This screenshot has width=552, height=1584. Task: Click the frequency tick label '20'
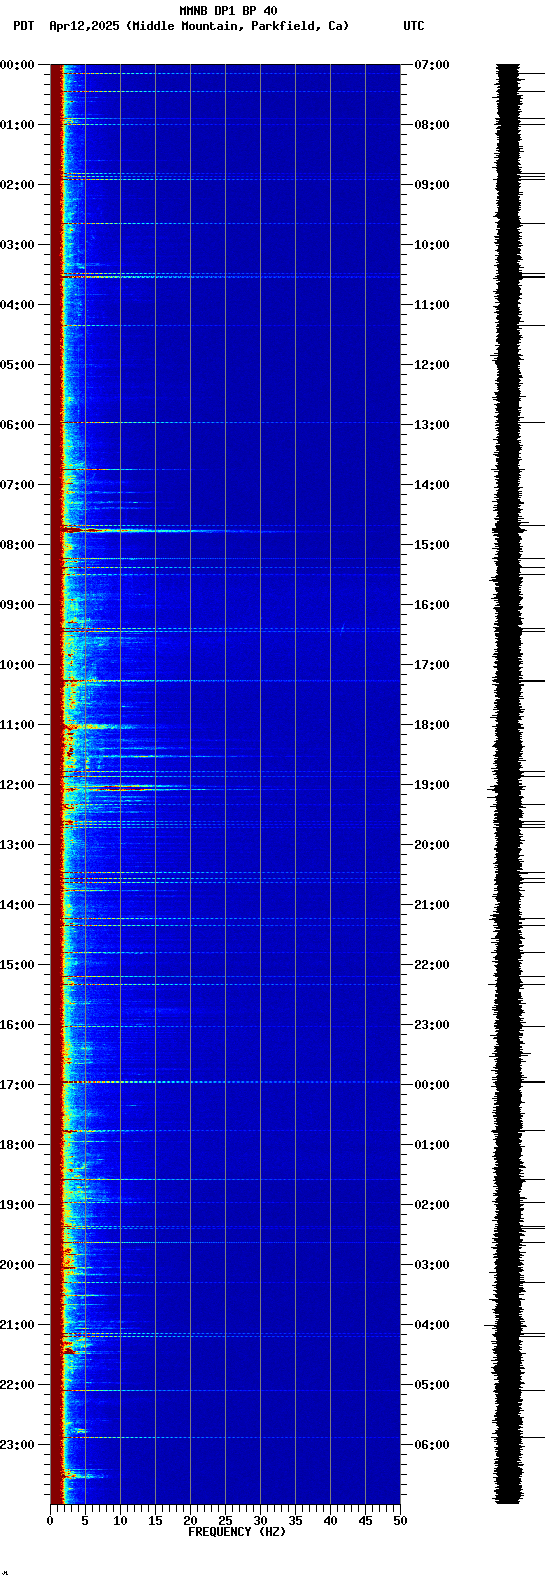[x=190, y=1521]
